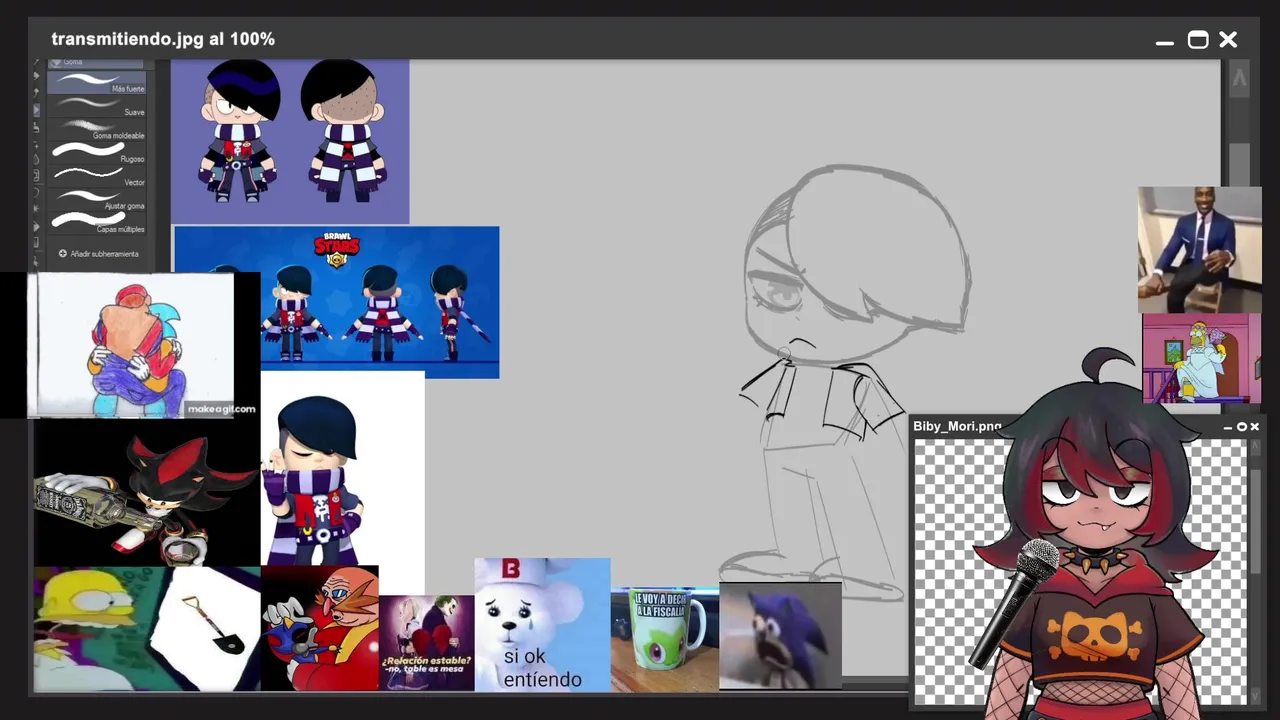
Task: Select the 'Ajustar goma' sub tool
Action: [x=97, y=200]
